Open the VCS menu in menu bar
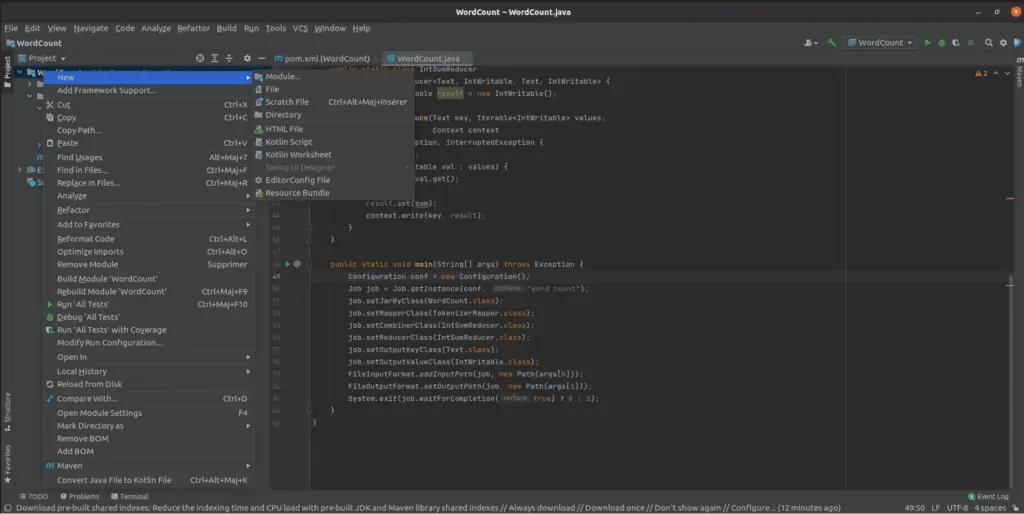Screen dimensions: 1024x514 point(300,28)
